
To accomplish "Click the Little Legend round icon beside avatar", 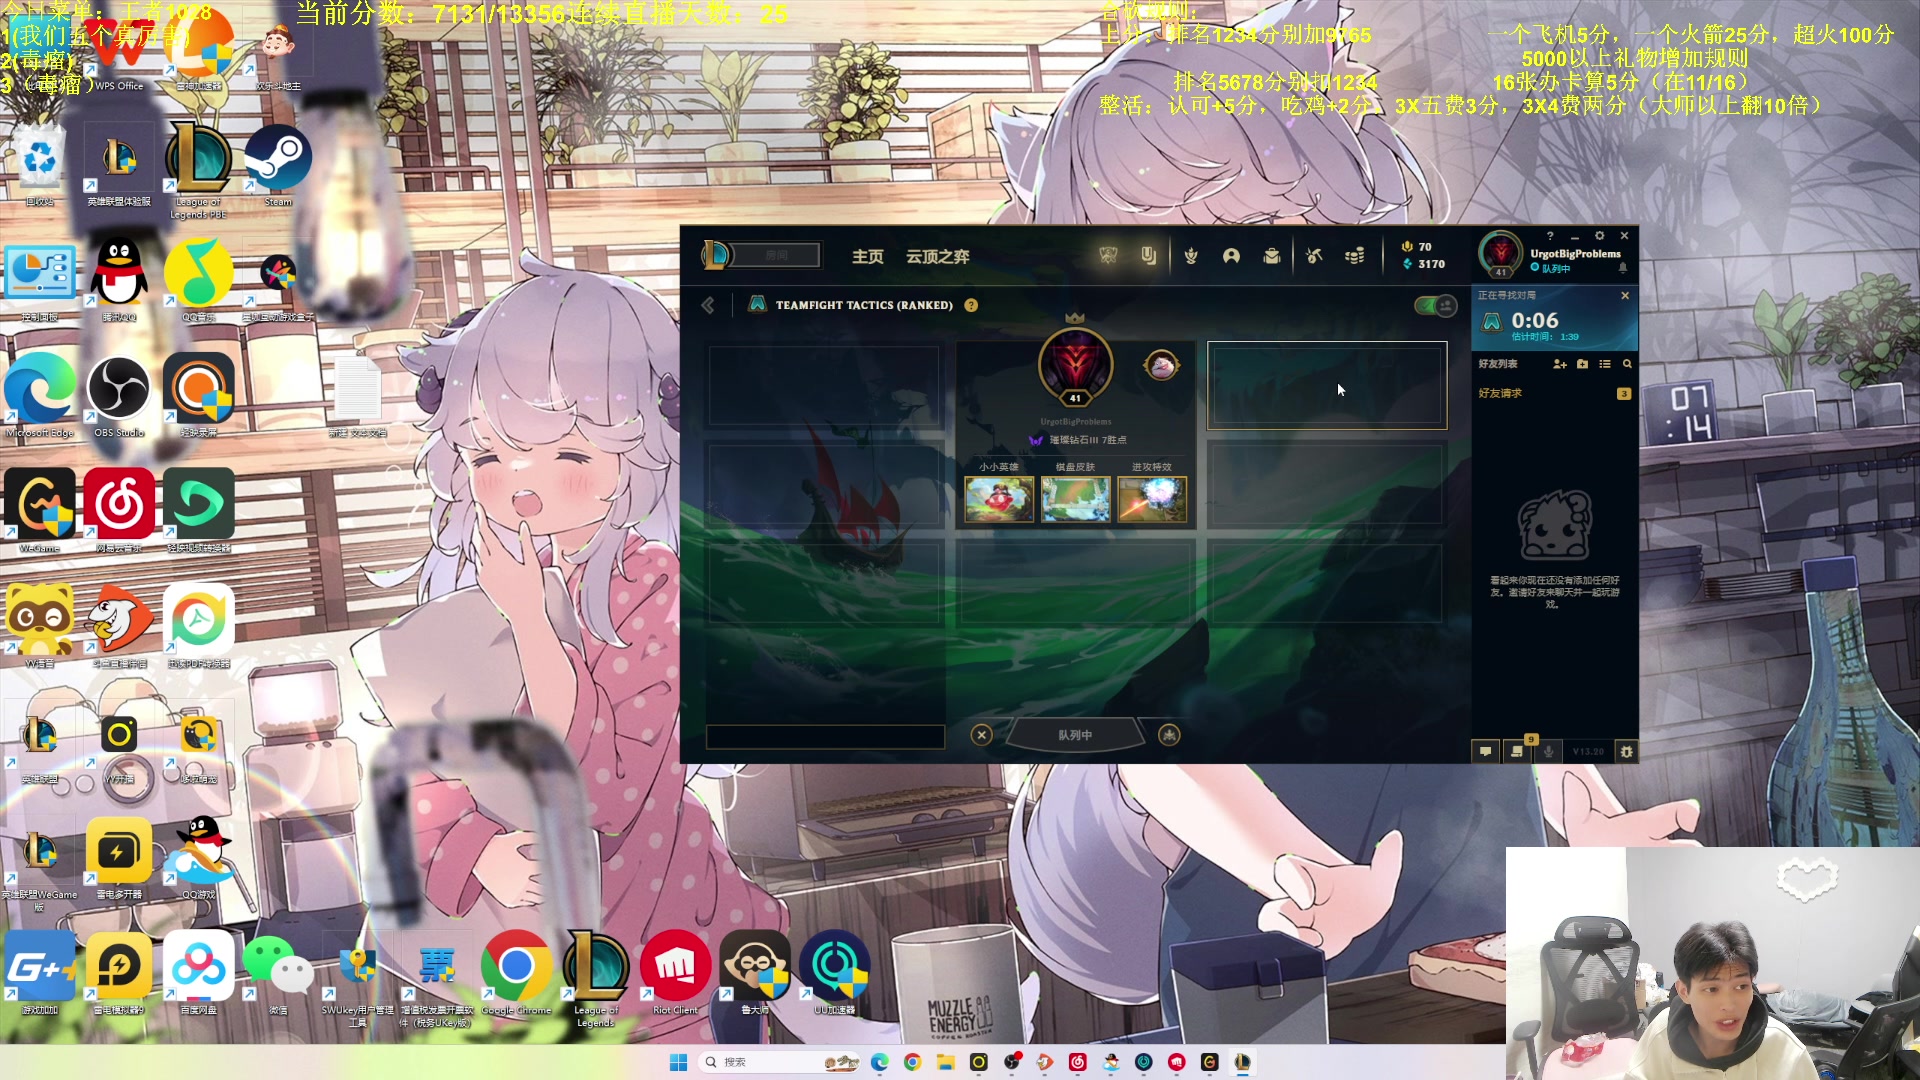I will pyautogui.click(x=1161, y=365).
